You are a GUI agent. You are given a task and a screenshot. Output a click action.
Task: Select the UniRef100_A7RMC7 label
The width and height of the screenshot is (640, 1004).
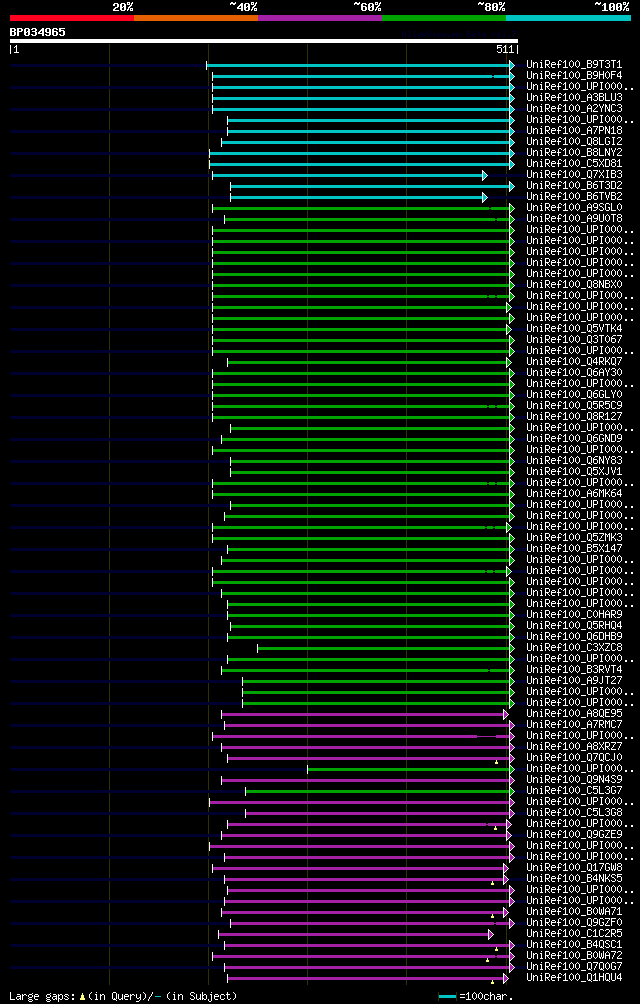574,725
